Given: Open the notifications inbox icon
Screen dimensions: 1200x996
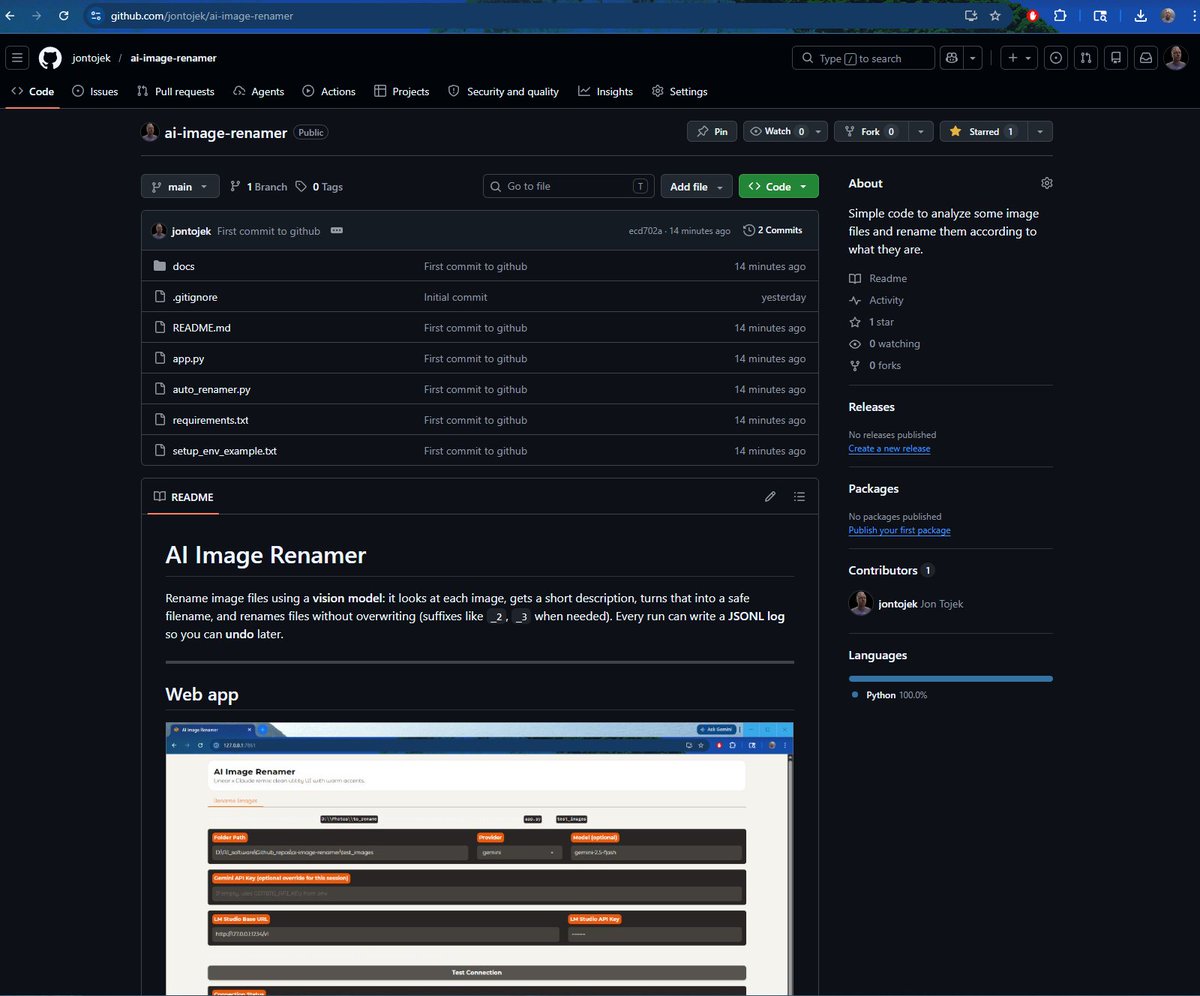Looking at the screenshot, I should click(x=1146, y=58).
